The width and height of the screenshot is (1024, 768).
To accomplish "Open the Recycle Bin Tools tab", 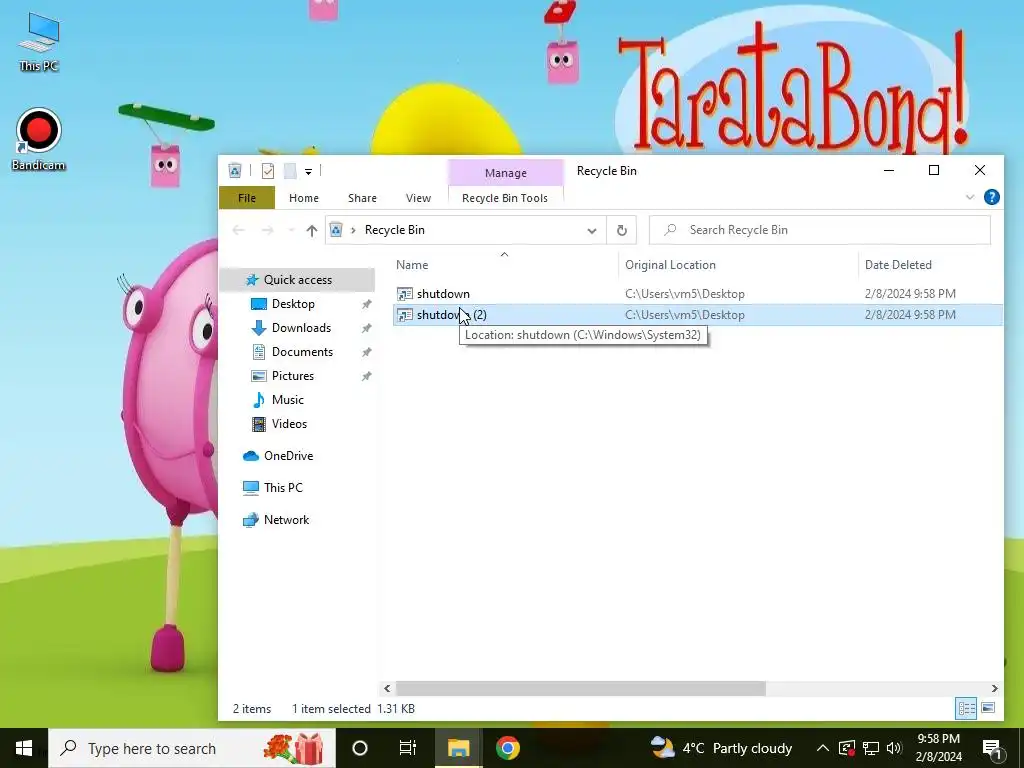I will (x=505, y=198).
